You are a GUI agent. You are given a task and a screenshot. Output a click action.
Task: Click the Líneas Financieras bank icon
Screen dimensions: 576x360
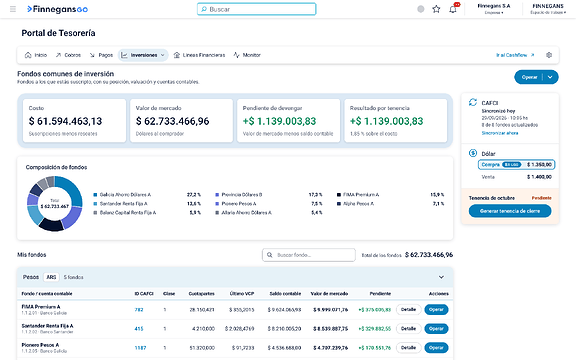coord(177,55)
